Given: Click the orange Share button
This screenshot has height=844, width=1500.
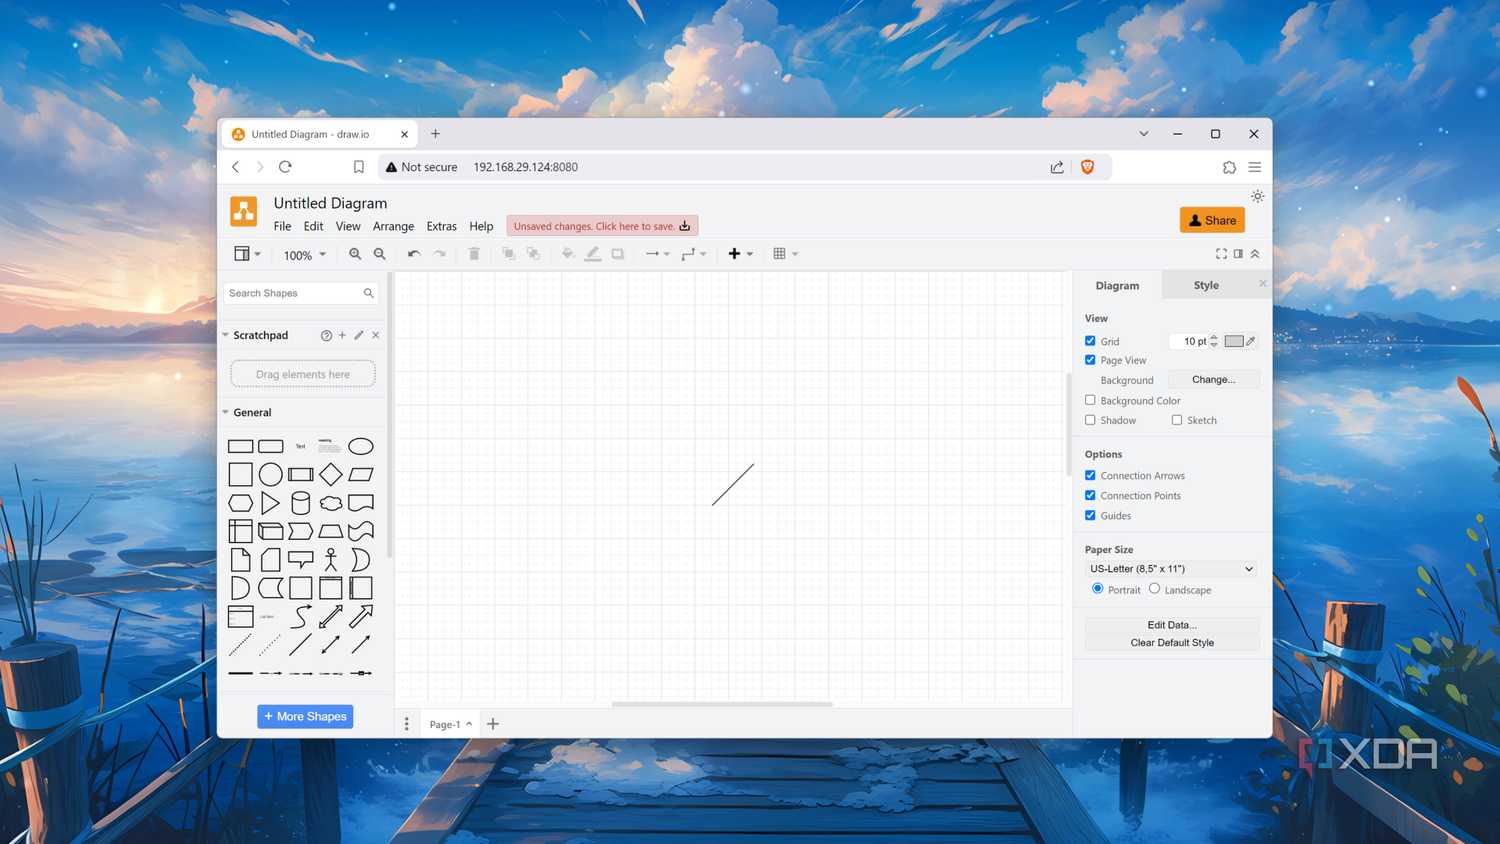Looking at the screenshot, I should [x=1212, y=220].
